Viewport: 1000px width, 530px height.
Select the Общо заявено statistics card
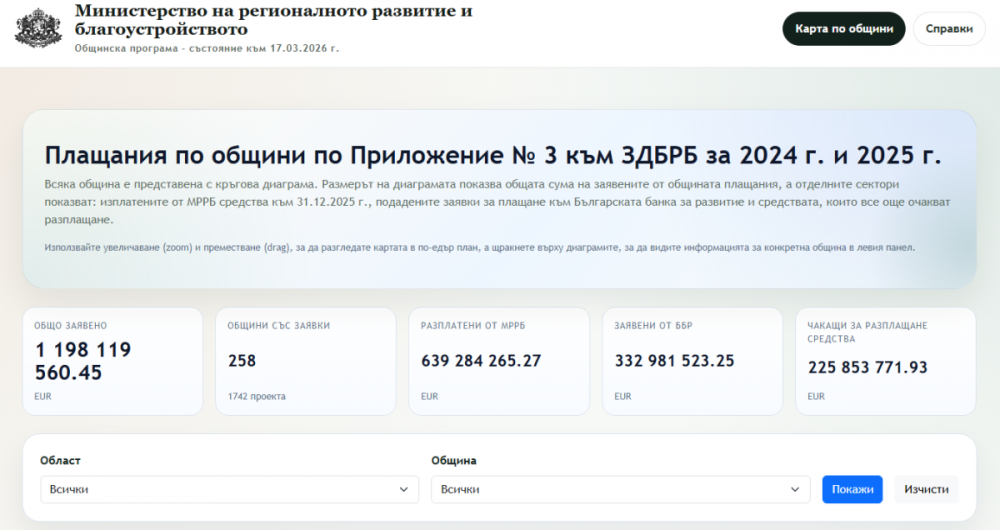tap(111, 361)
